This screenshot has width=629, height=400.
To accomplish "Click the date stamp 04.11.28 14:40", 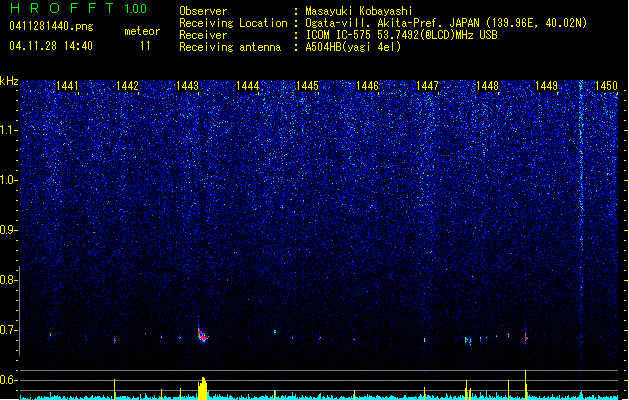I will 51,46.
